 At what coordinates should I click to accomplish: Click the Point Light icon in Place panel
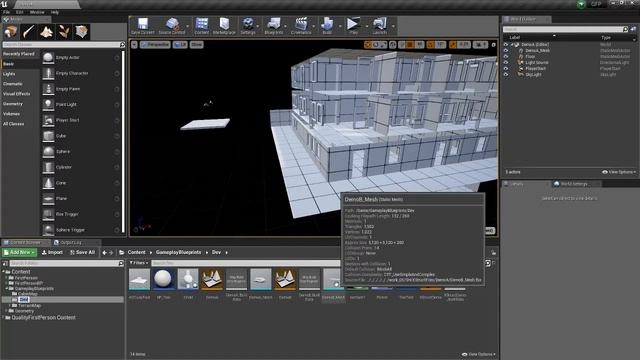pos(48,104)
